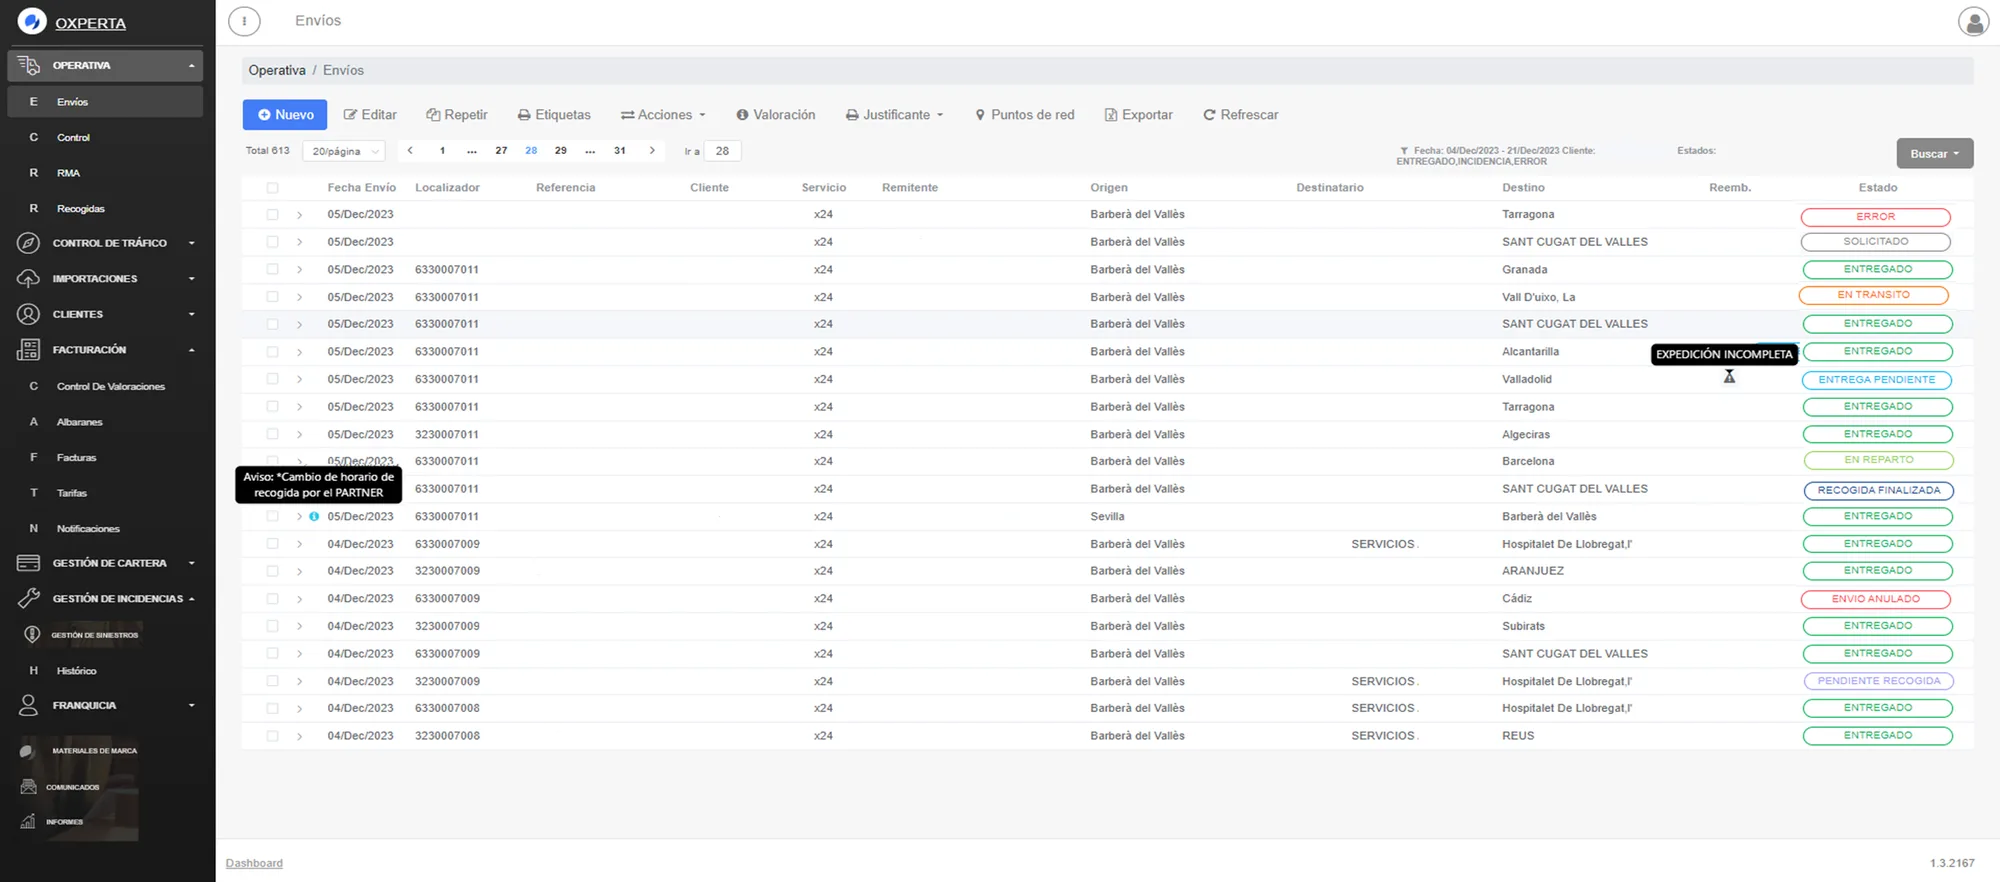
Task: Click the Informes chart icon
Action: pos(28,822)
